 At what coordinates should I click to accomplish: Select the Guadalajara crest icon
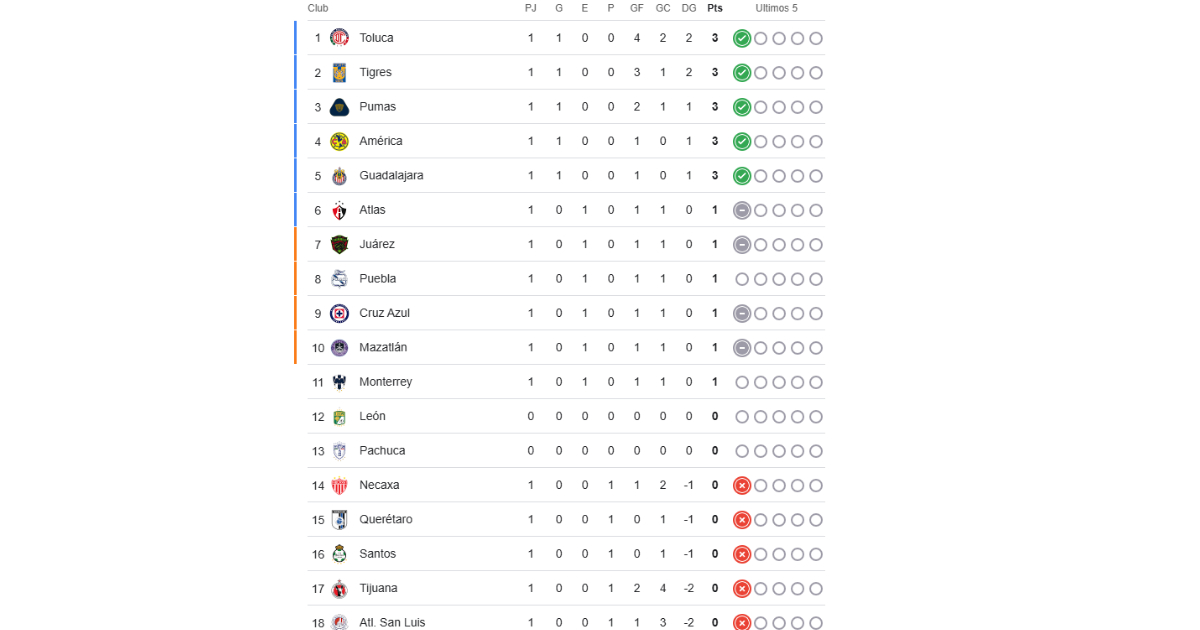point(339,176)
